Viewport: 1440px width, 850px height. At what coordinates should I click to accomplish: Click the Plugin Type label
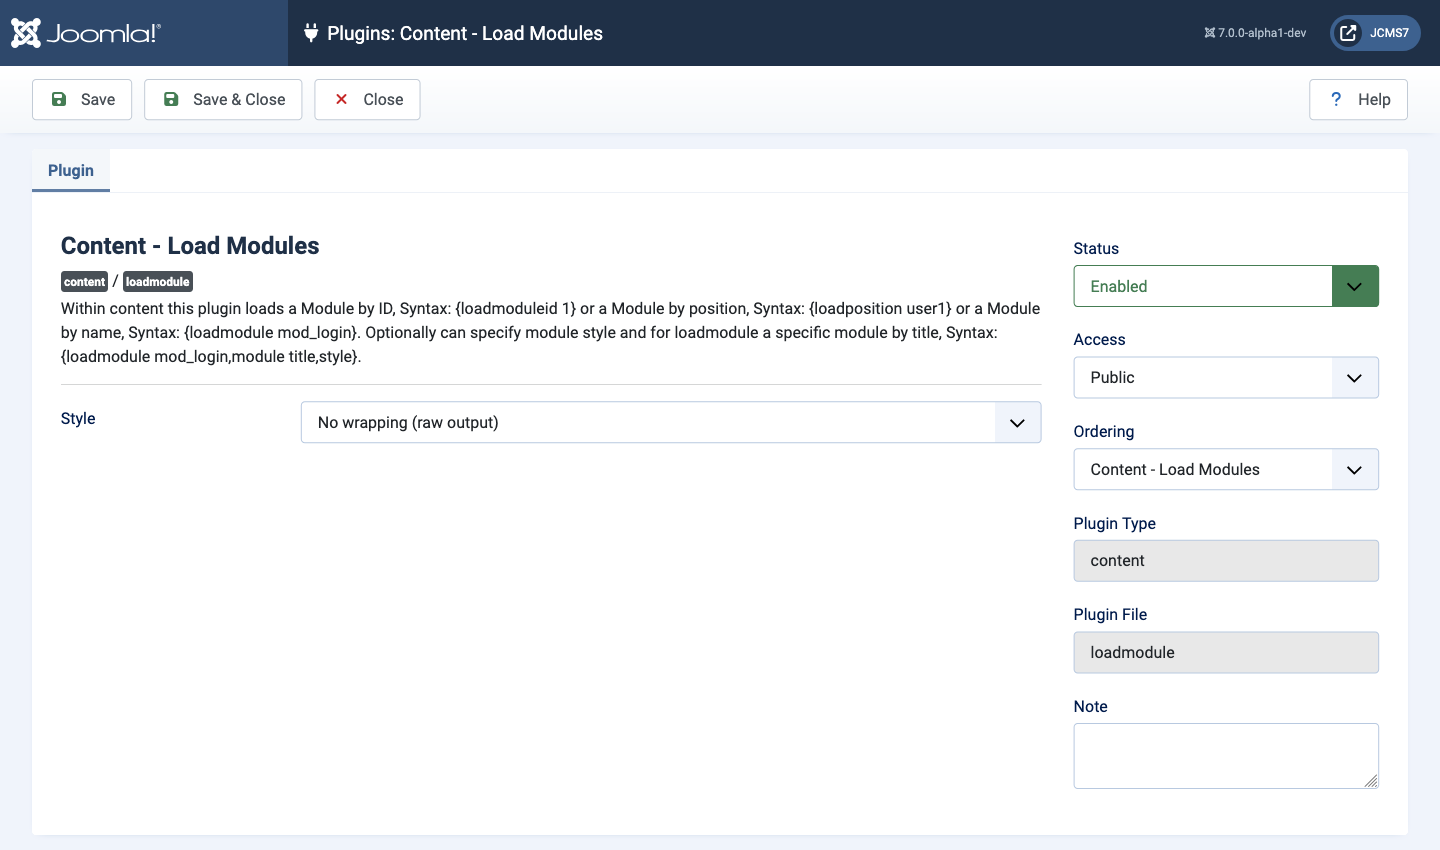(x=1115, y=523)
